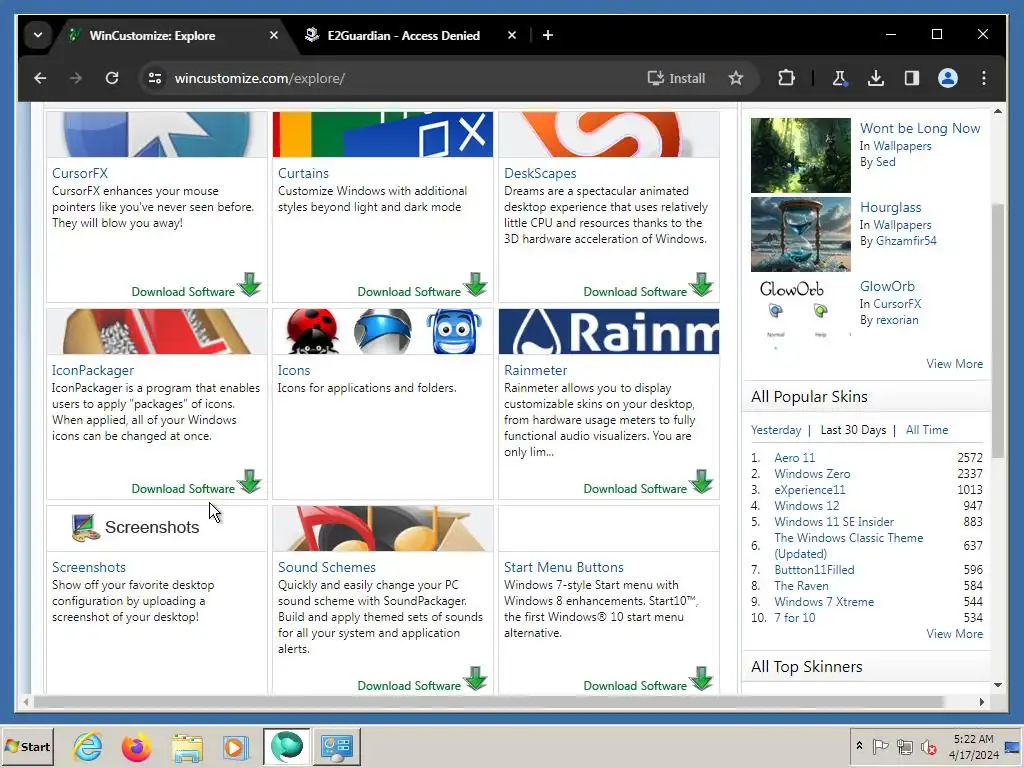Click the horizontal scrollbar right arrow
Image resolution: width=1024 pixels, height=768 pixels.
pyautogui.click(x=982, y=702)
